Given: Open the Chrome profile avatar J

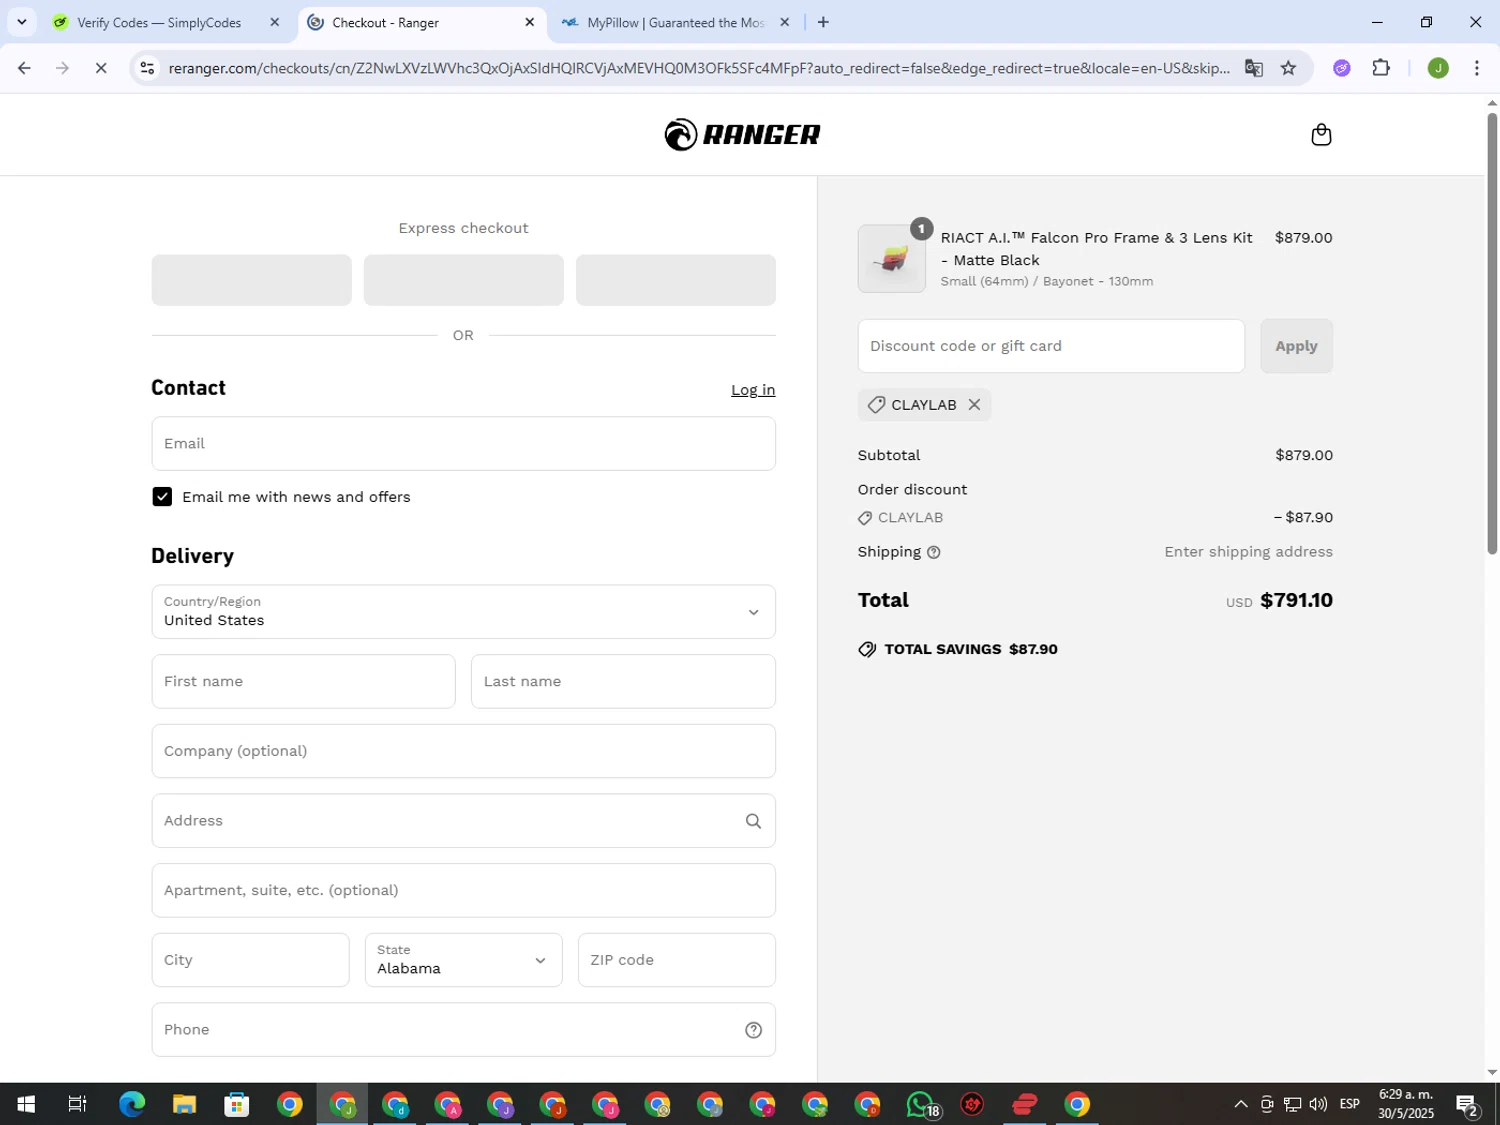Looking at the screenshot, I should [1438, 68].
